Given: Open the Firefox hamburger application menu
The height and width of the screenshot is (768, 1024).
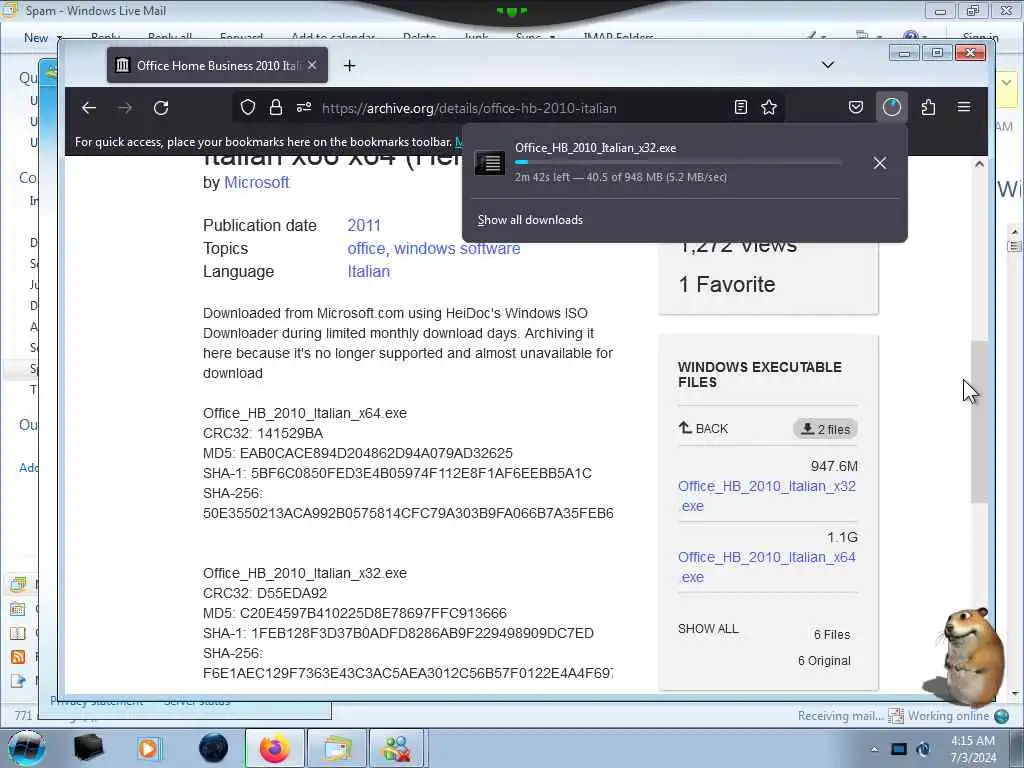Looking at the screenshot, I should [x=964, y=108].
